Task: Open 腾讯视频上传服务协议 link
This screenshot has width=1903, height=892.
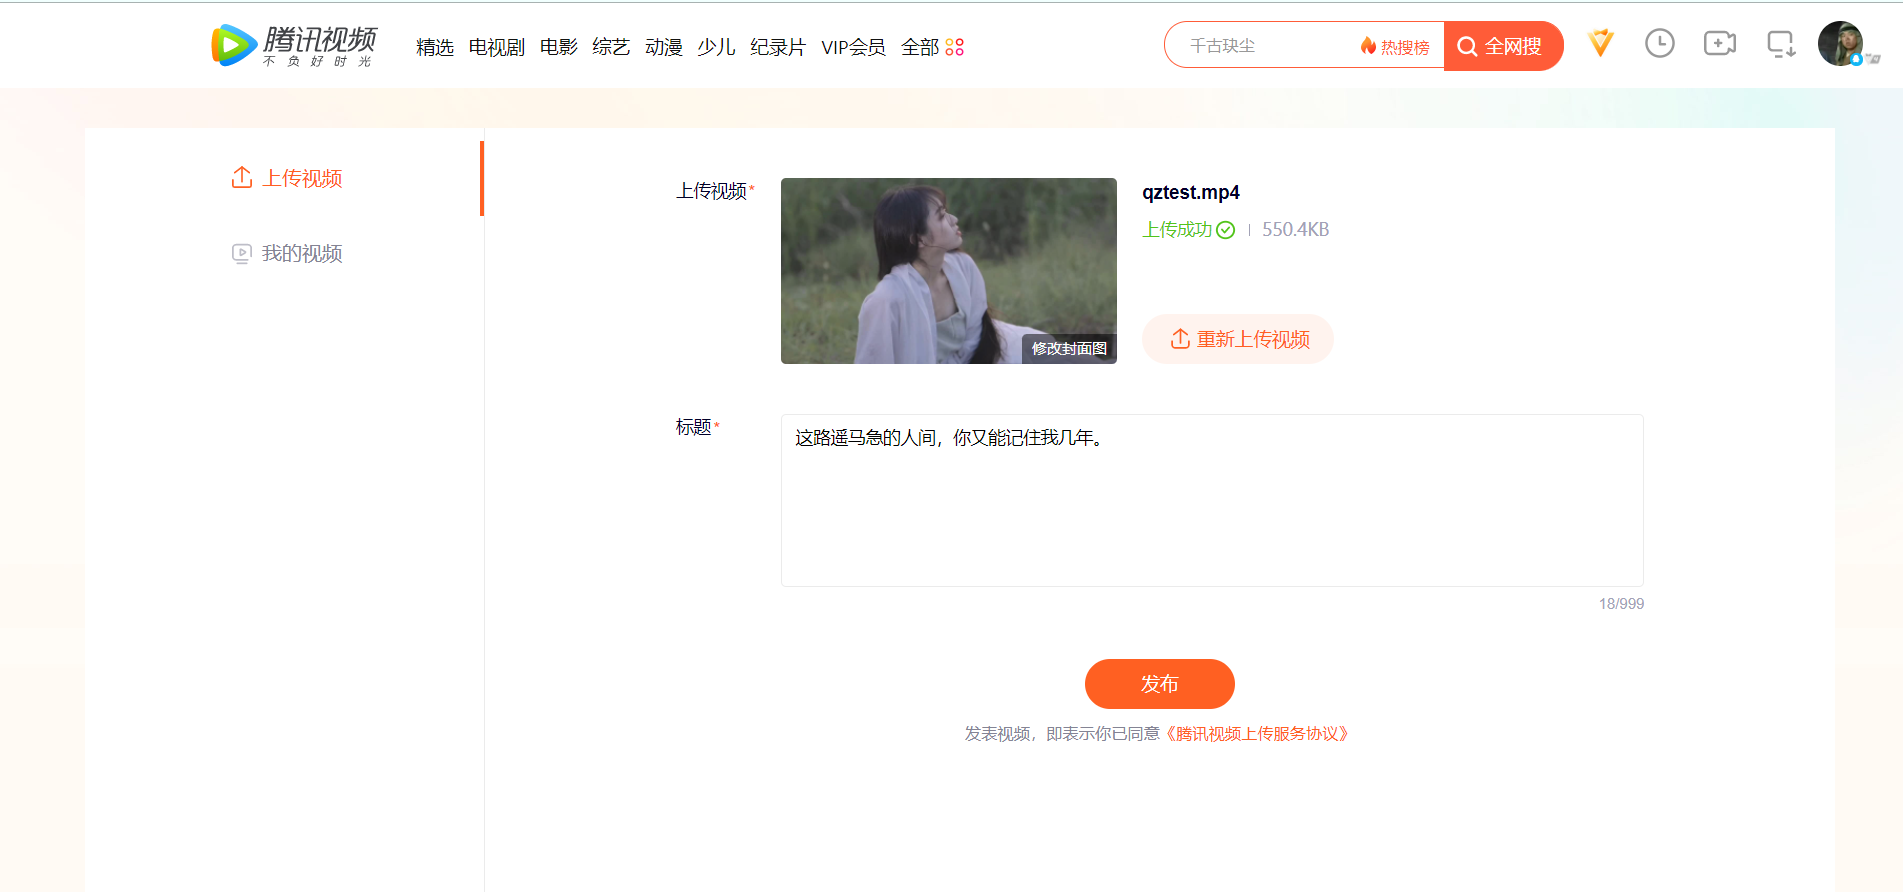Action: [x=1257, y=734]
